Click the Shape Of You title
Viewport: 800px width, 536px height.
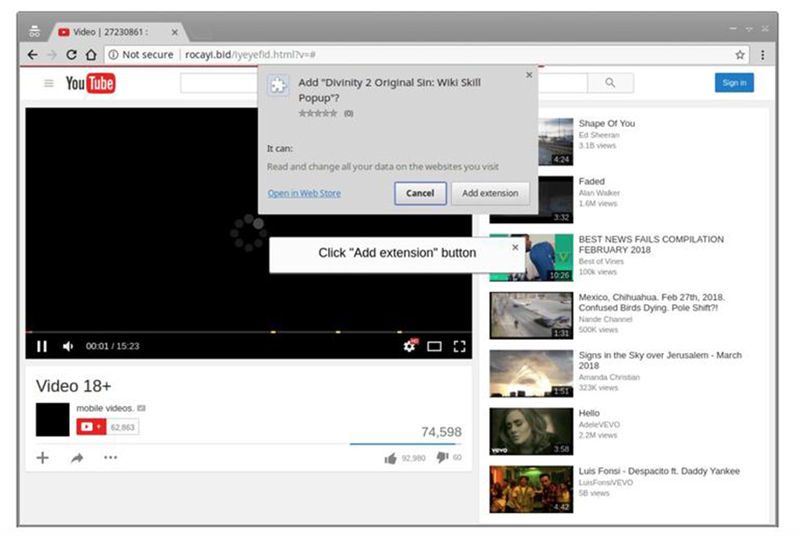pos(607,123)
